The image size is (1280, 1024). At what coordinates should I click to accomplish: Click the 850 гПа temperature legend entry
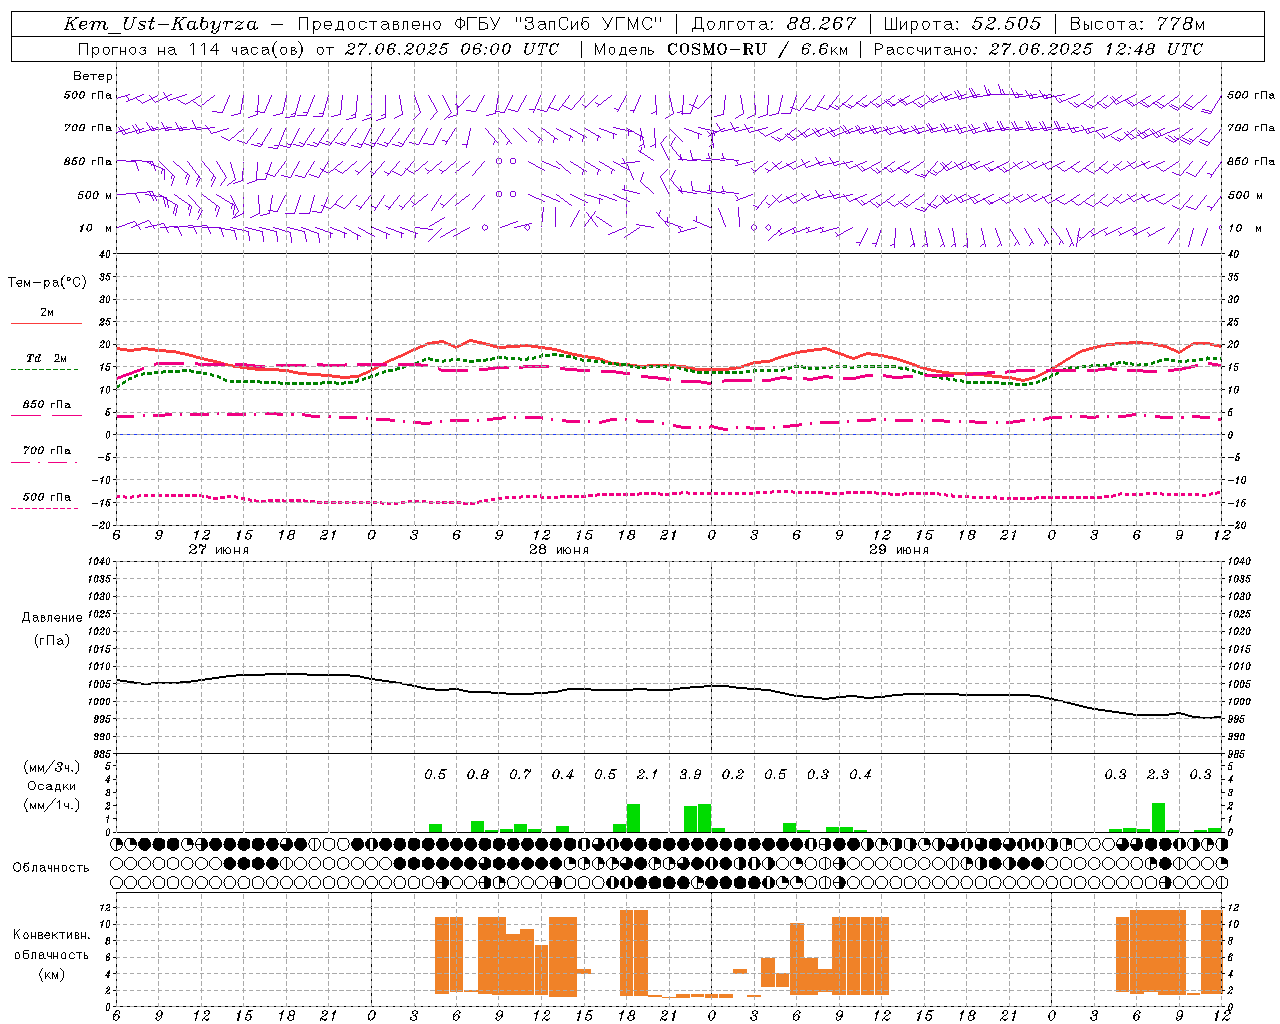pos(46,405)
